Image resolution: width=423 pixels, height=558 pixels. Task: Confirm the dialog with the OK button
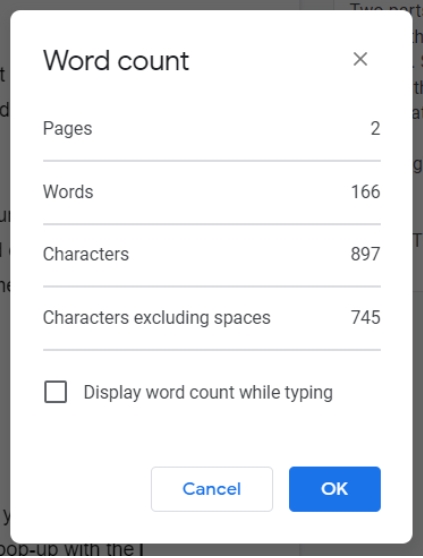[335, 489]
